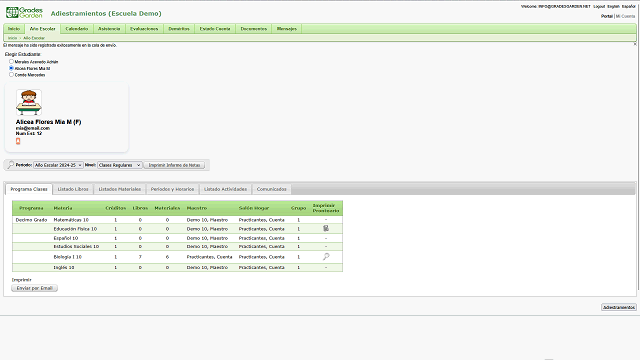Open the Nivel dropdown Clases Regulares
The image size is (640, 360).
coord(120,165)
